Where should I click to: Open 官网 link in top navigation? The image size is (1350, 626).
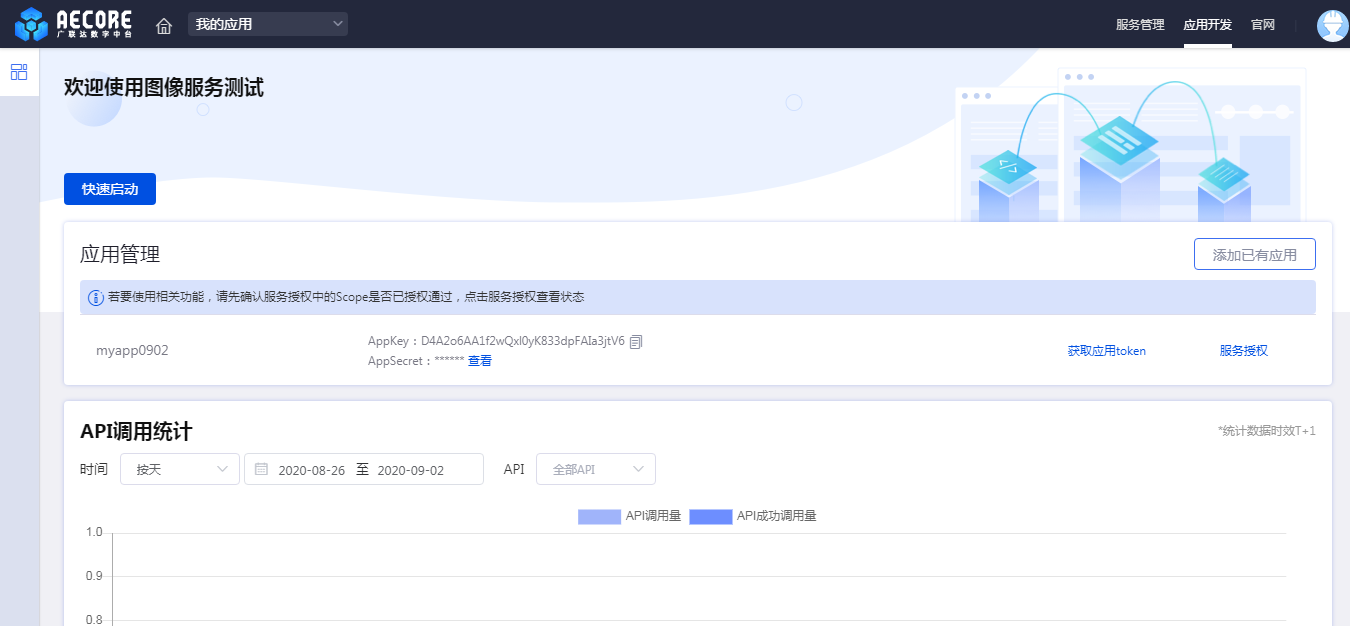pyautogui.click(x=1263, y=25)
